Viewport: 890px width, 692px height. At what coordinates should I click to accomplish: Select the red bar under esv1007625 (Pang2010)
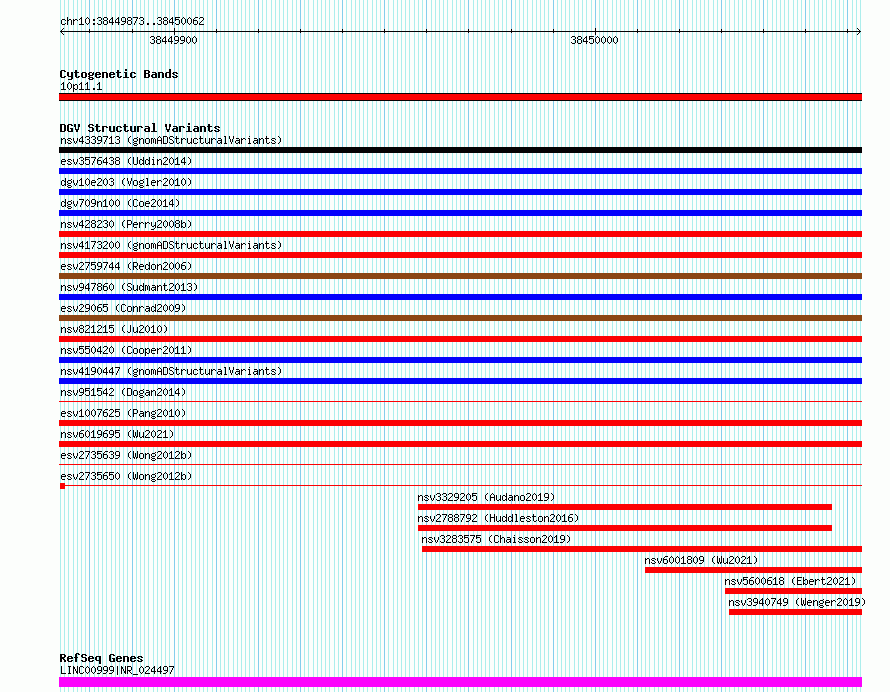point(460,423)
